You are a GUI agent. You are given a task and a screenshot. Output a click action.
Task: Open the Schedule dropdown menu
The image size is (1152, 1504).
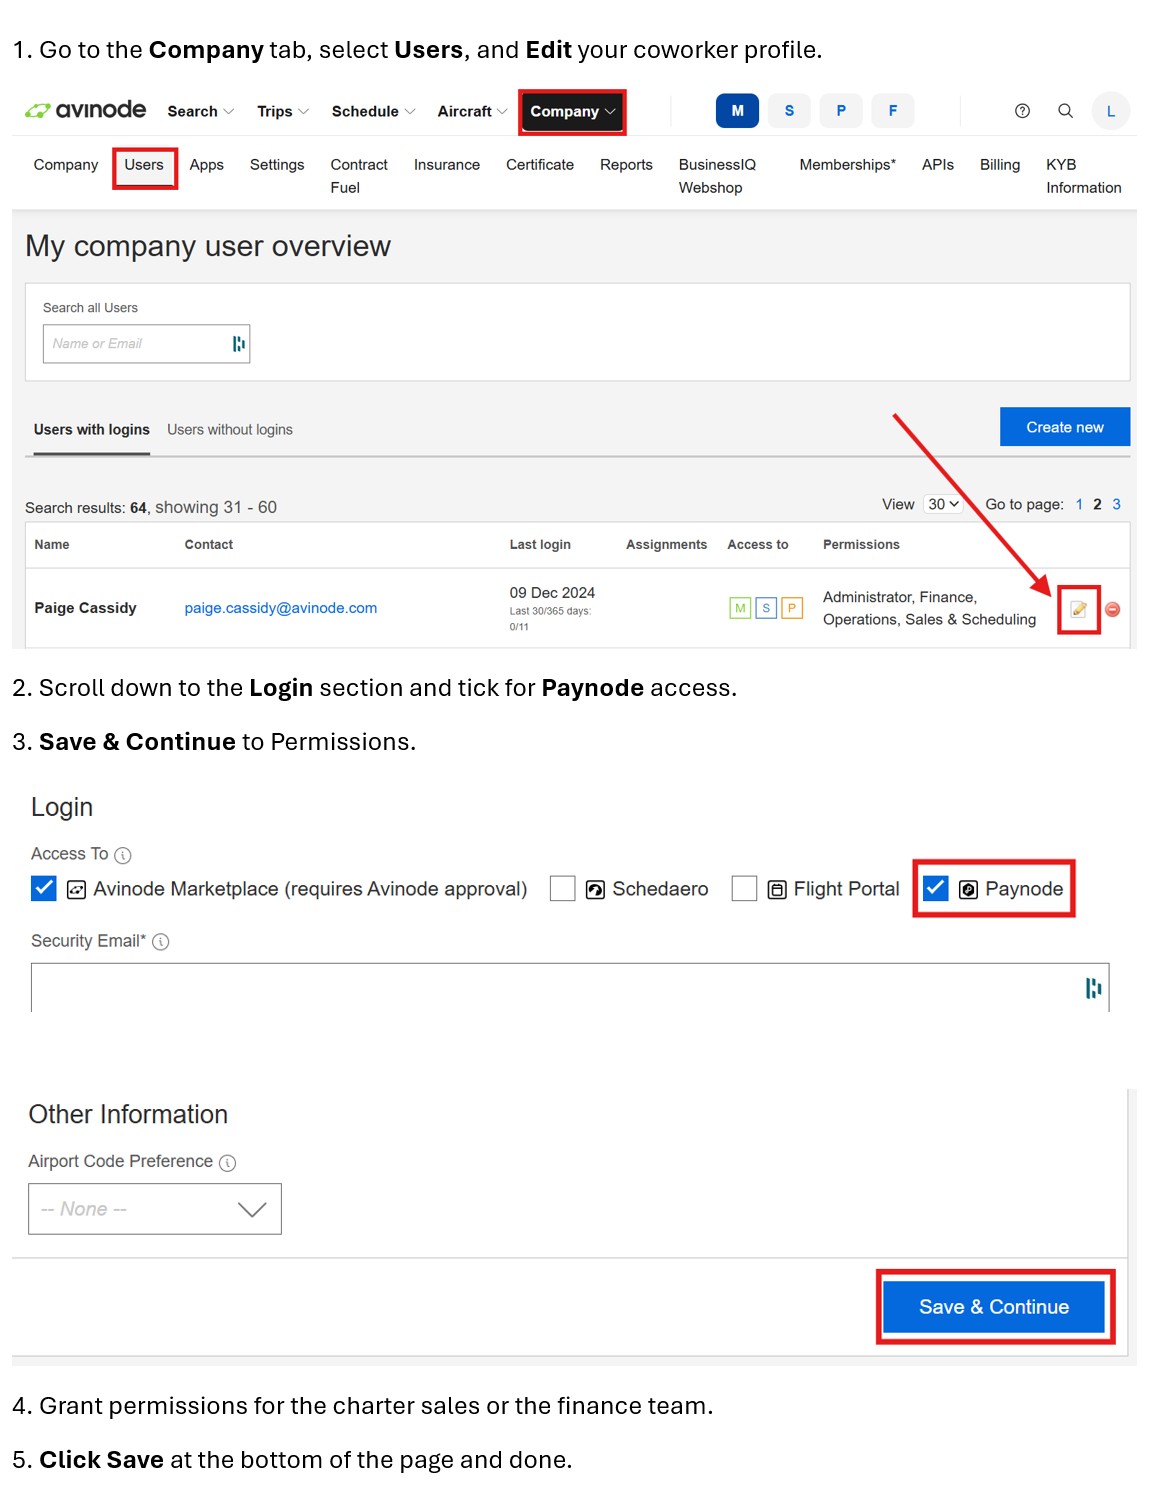[x=373, y=111]
